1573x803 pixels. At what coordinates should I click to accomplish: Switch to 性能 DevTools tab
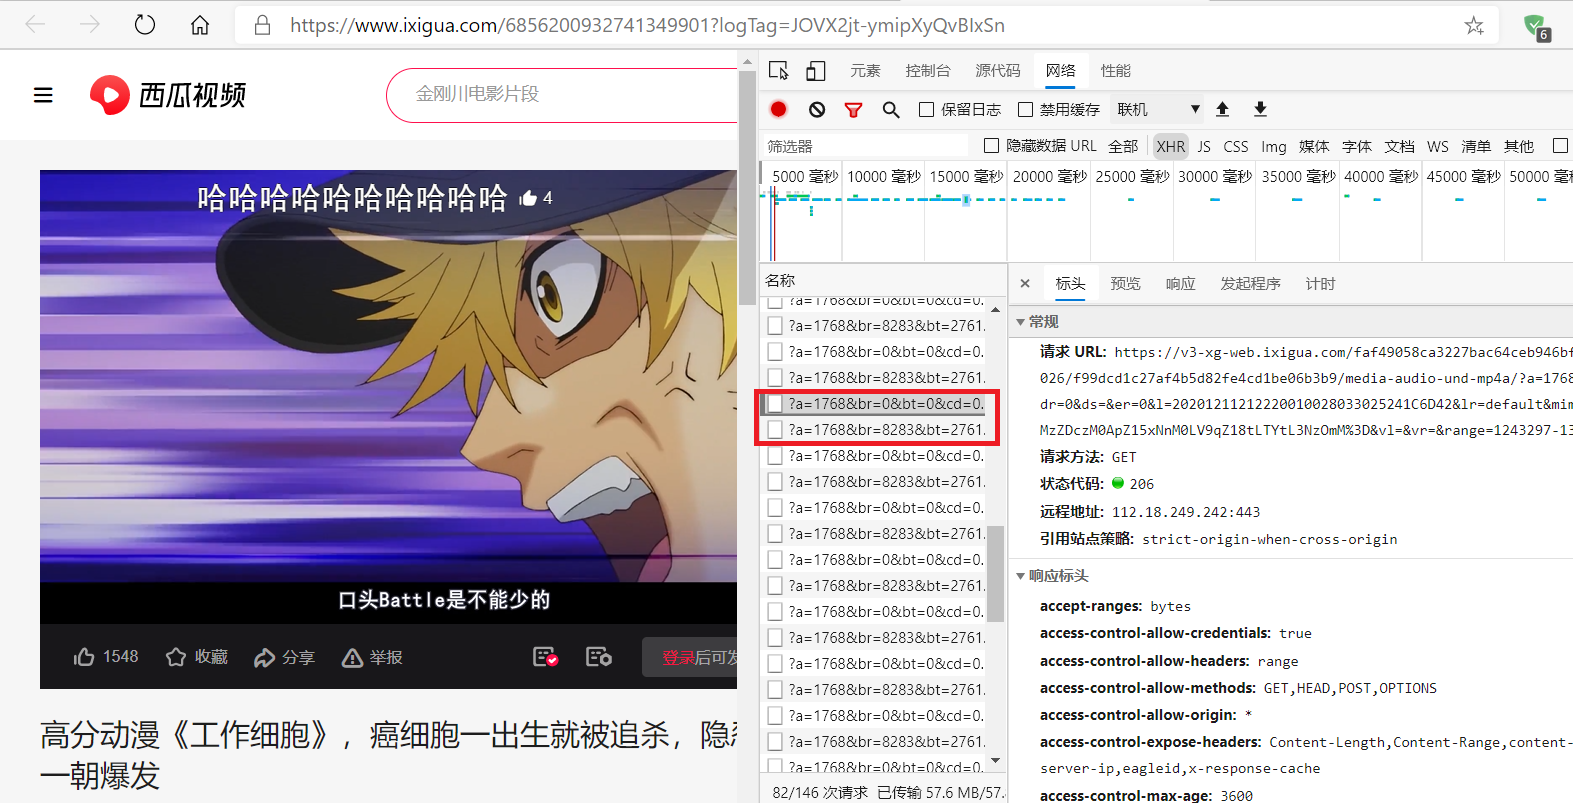(x=1116, y=70)
